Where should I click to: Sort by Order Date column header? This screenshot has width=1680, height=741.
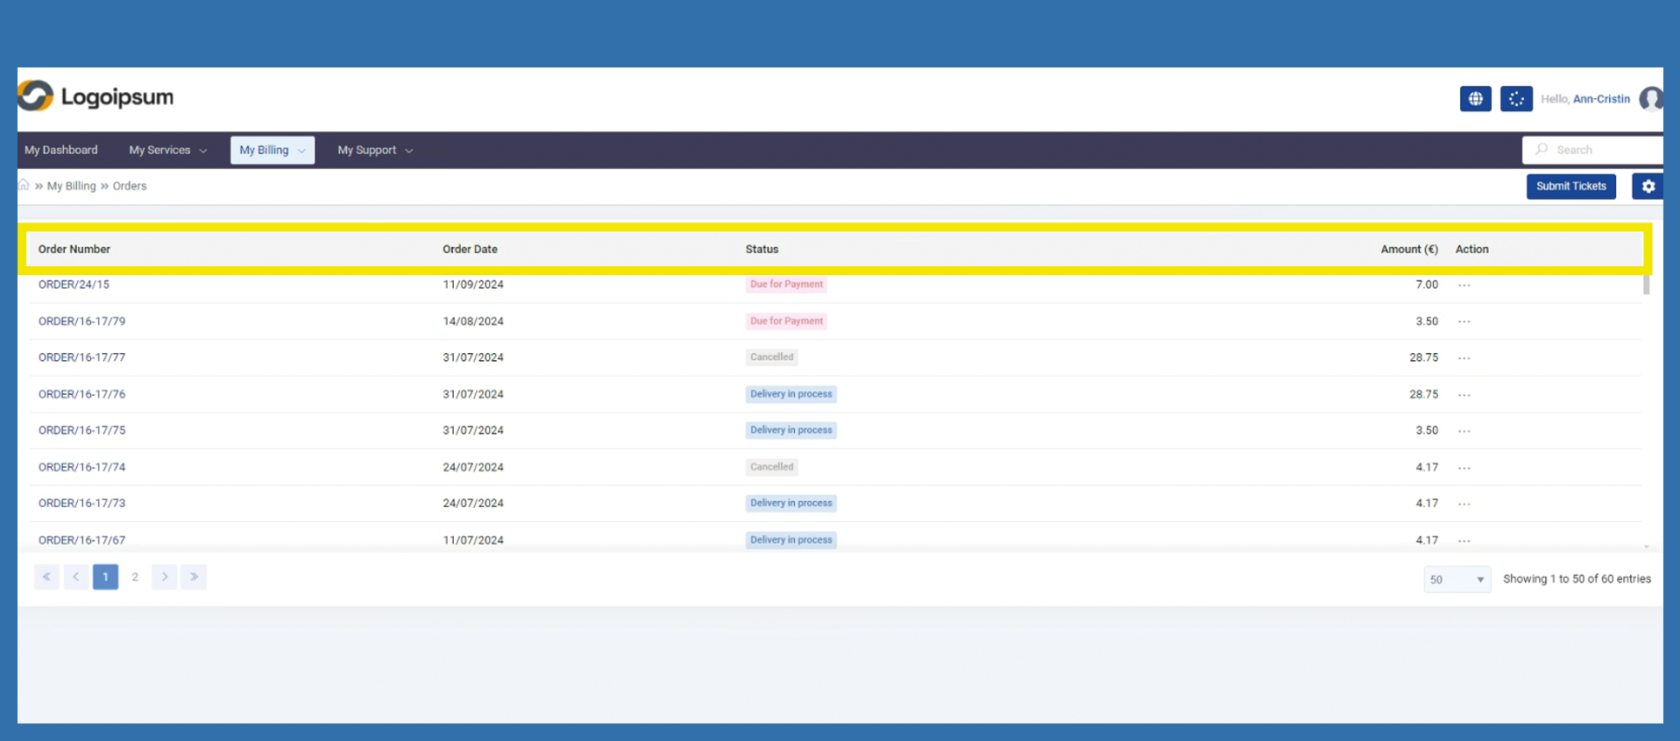(x=470, y=249)
